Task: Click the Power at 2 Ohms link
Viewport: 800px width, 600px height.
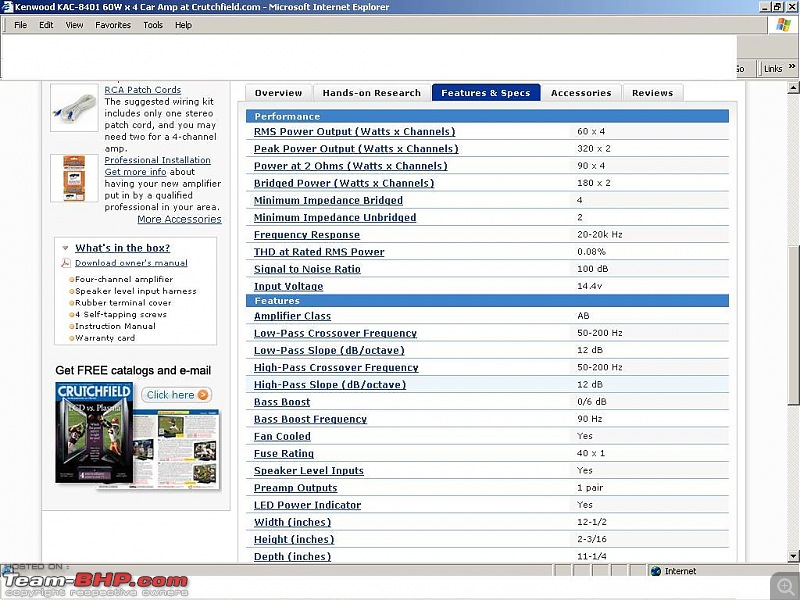Action: point(351,166)
